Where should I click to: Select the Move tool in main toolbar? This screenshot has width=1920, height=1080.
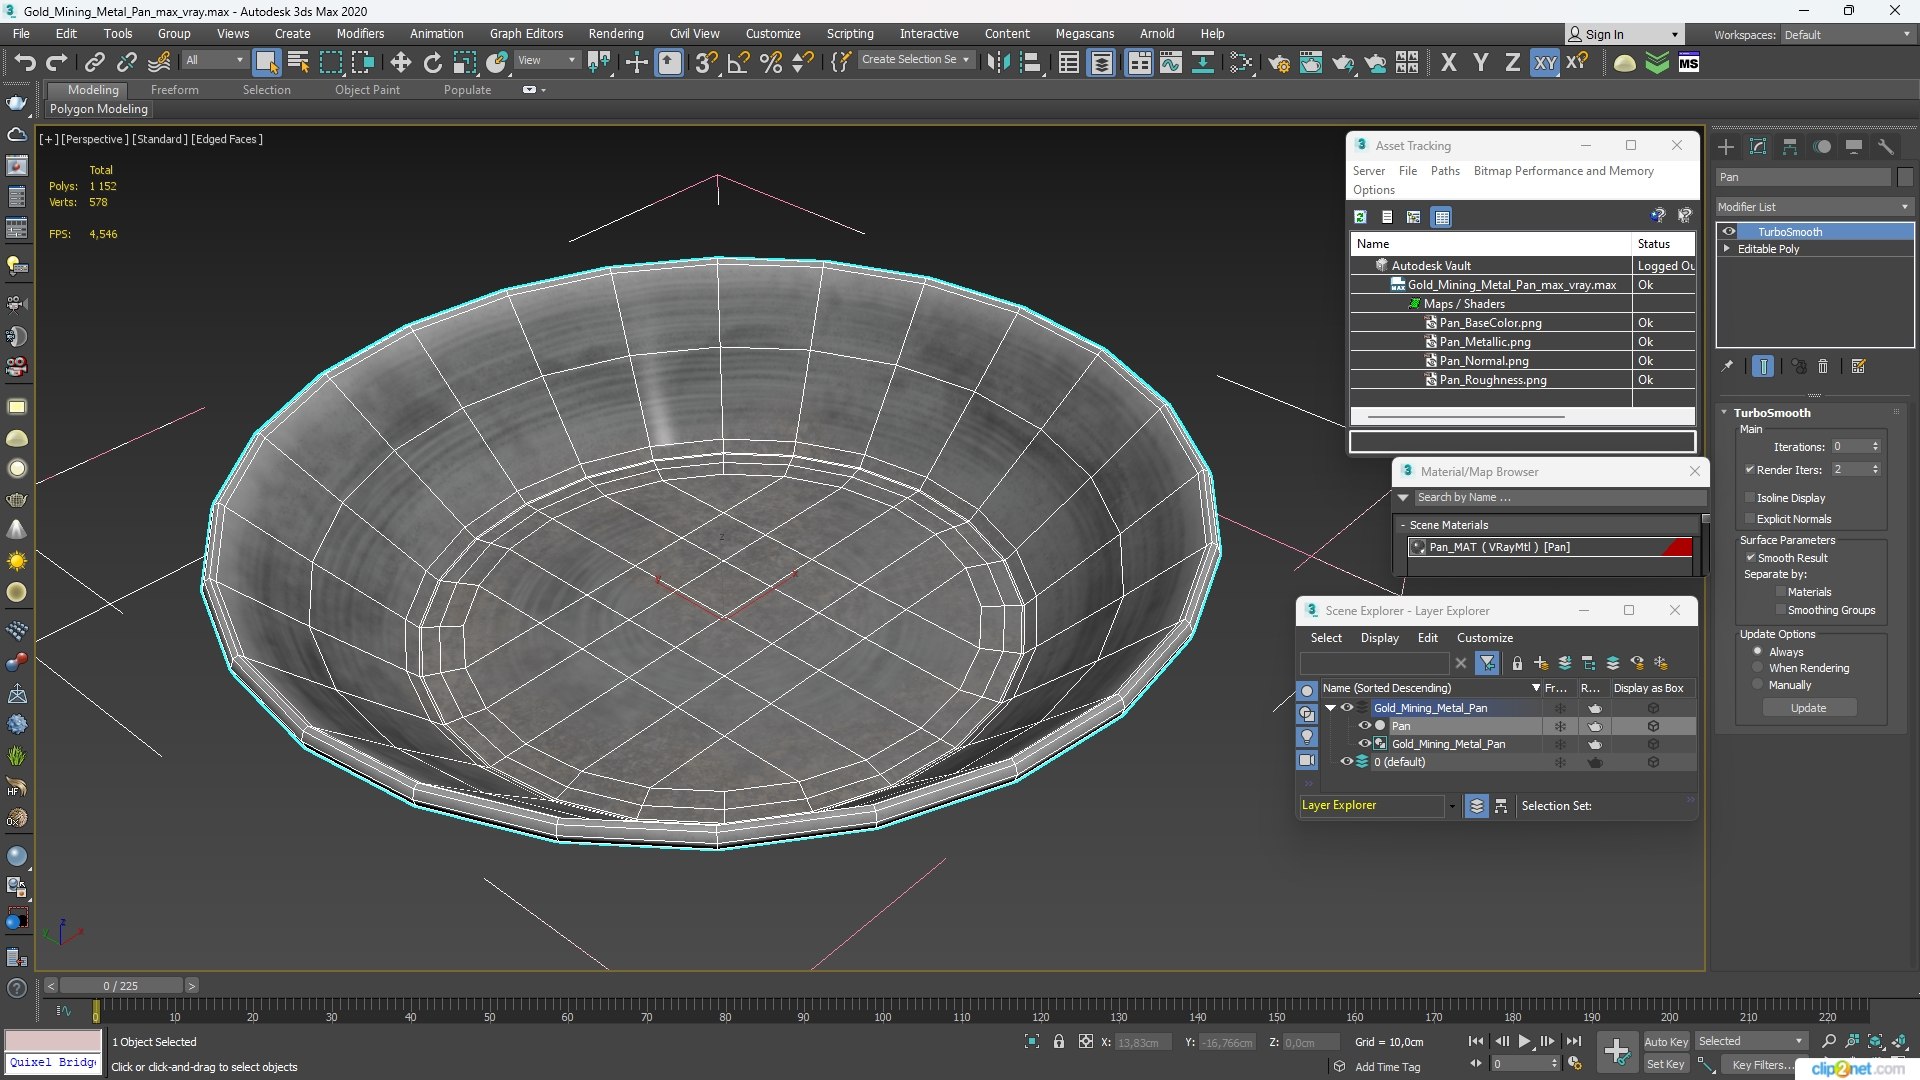[x=400, y=63]
